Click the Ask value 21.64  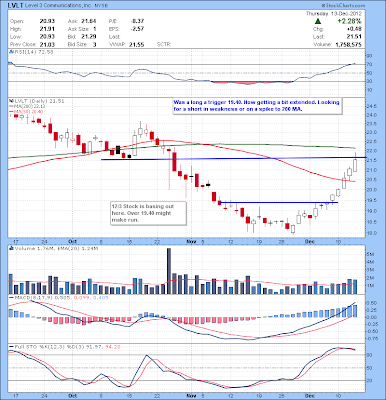pyautogui.click(x=89, y=21)
